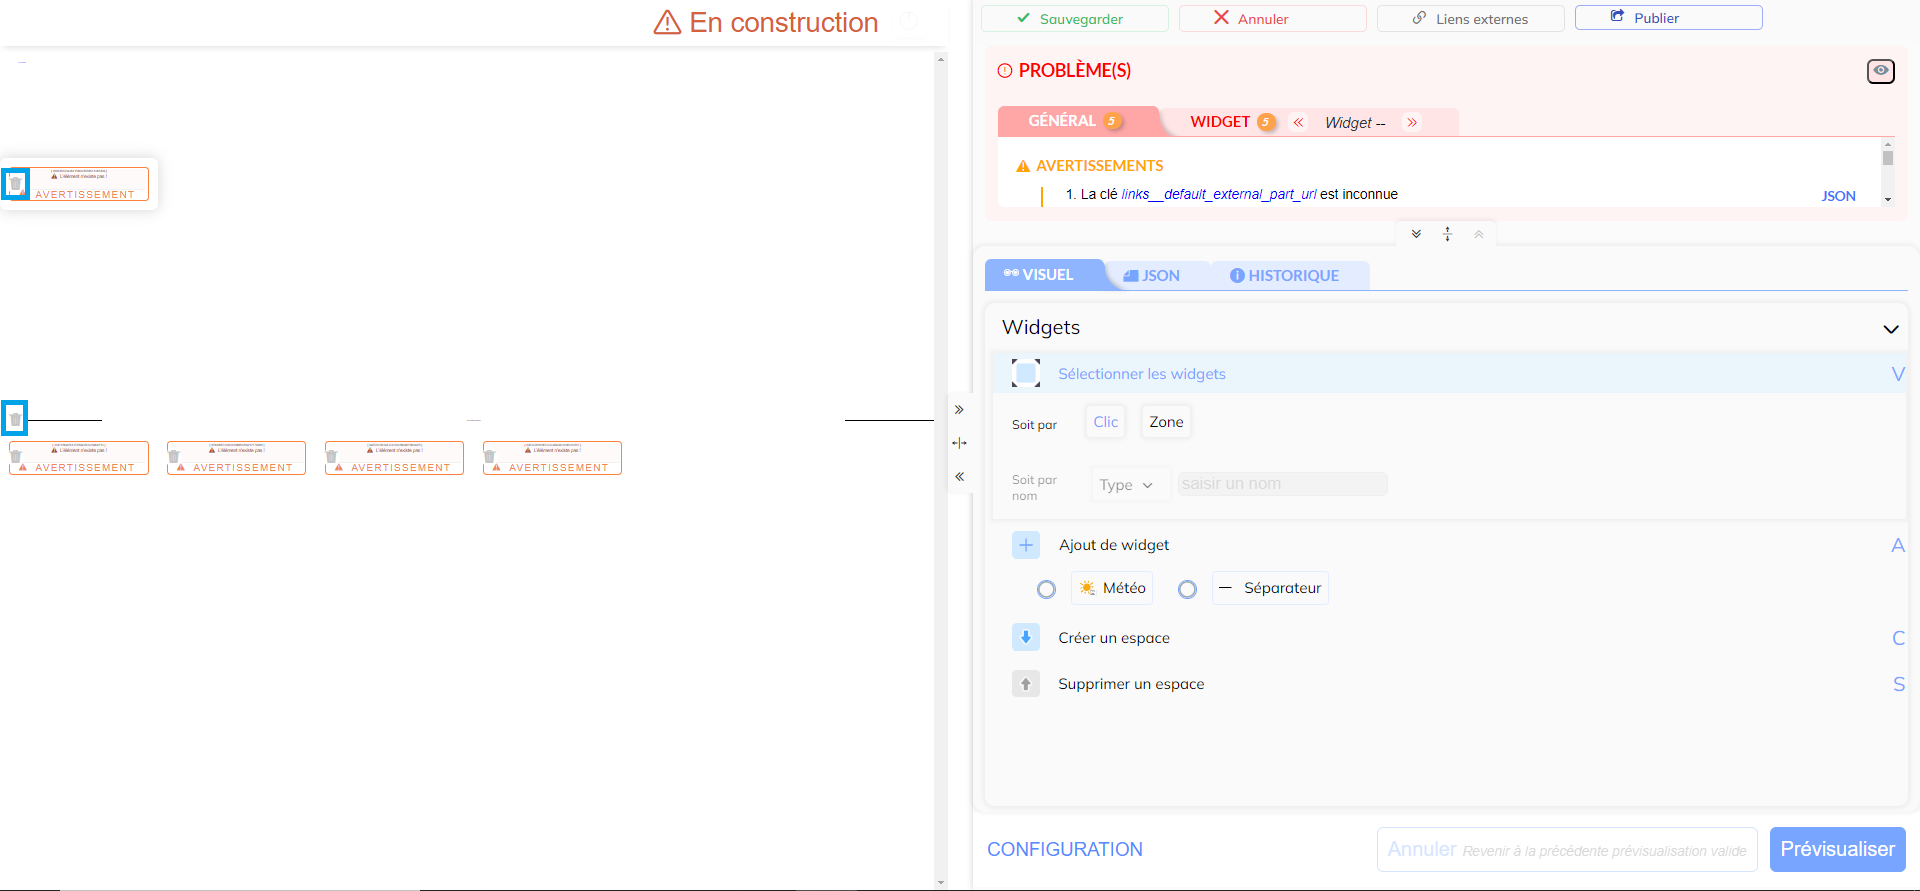
Task: Collapse problems panel with double-down chevron
Action: [1416, 234]
